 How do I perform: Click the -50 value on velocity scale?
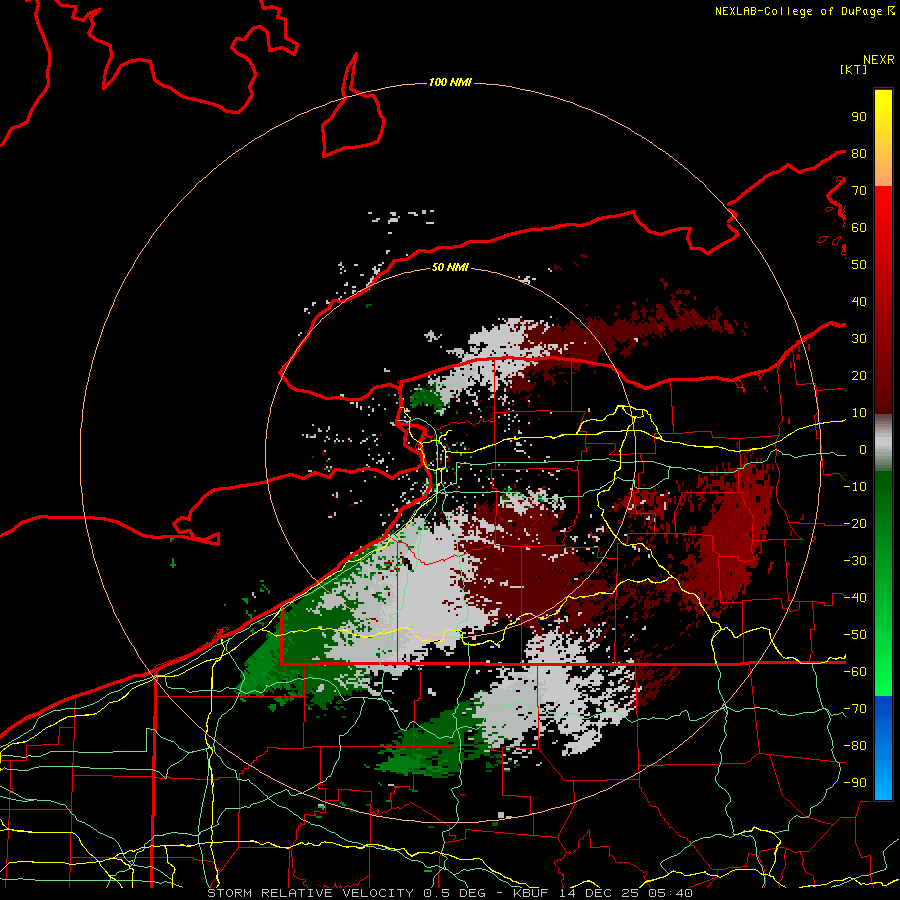[x=855, y=635]
